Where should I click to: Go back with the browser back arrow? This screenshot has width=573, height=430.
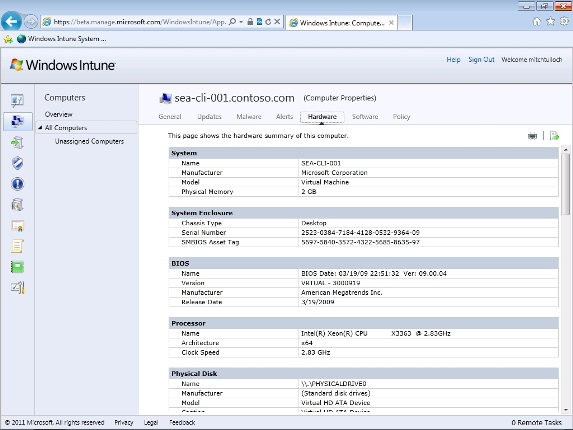(11, 22)
